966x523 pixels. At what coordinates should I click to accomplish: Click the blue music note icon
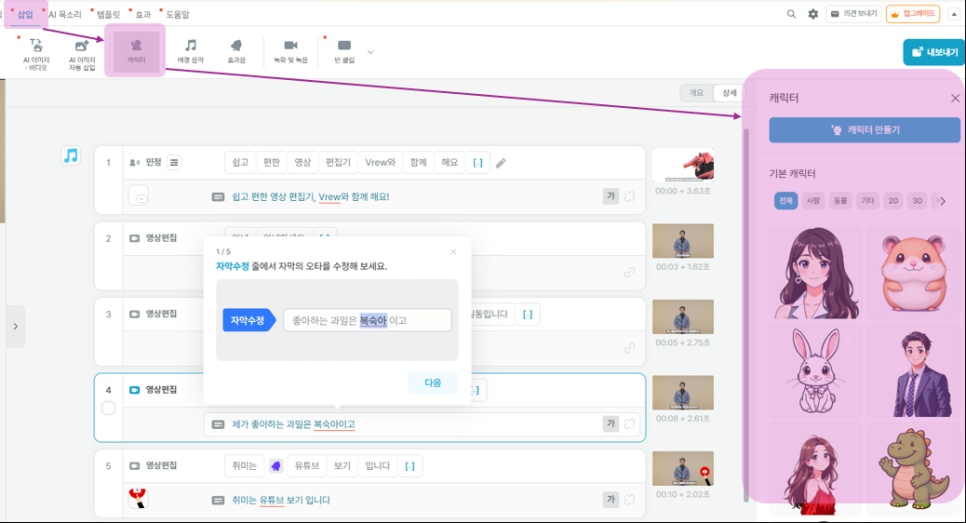click(x=71, y=155)
